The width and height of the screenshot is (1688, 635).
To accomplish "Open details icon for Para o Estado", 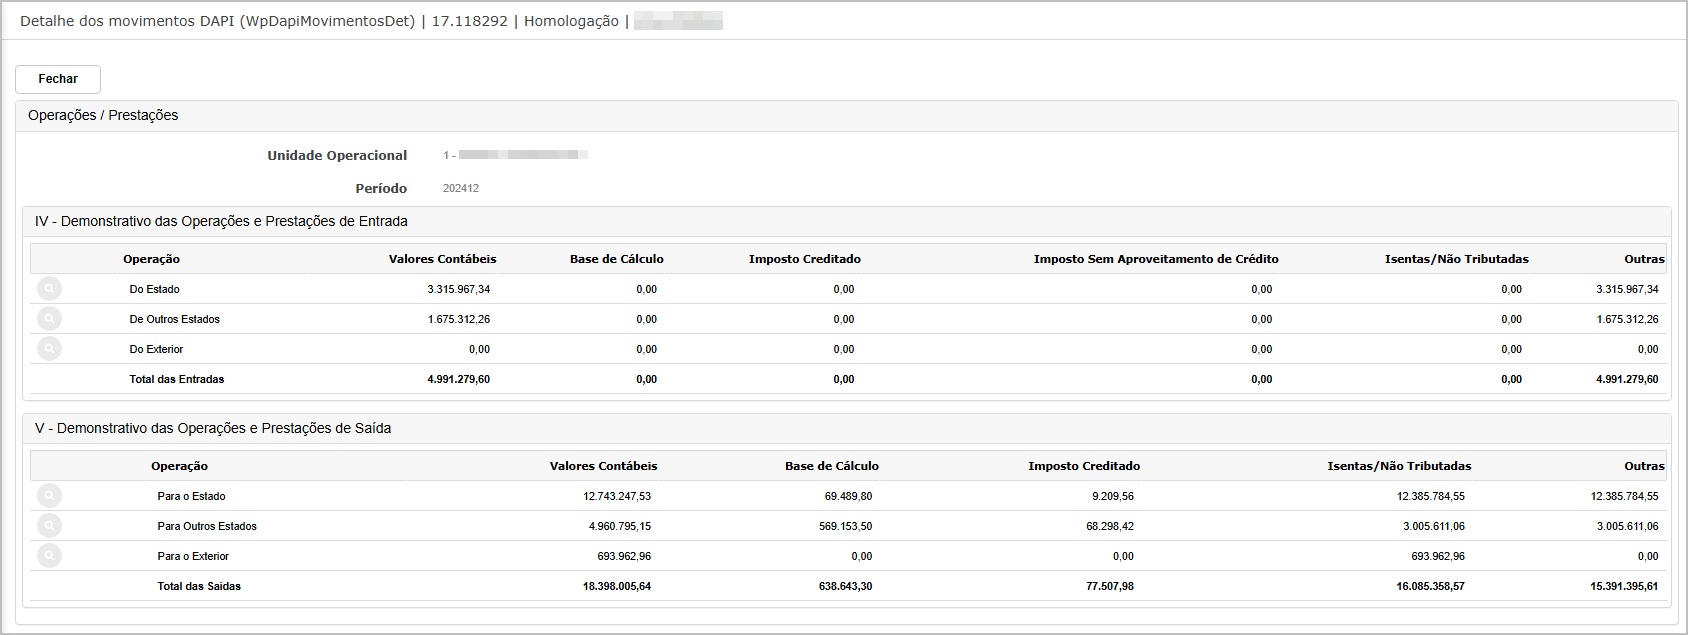I will click(x=49, y=496).
